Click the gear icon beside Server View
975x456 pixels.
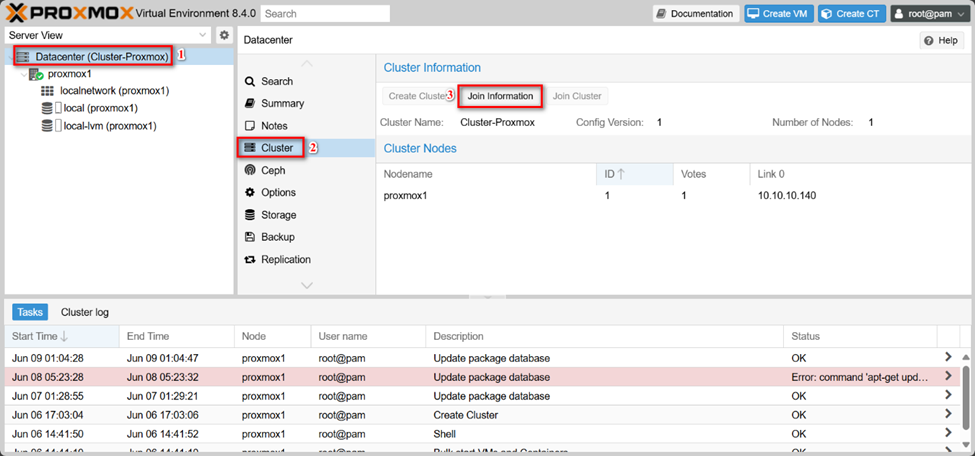click(x=224, y=35)
